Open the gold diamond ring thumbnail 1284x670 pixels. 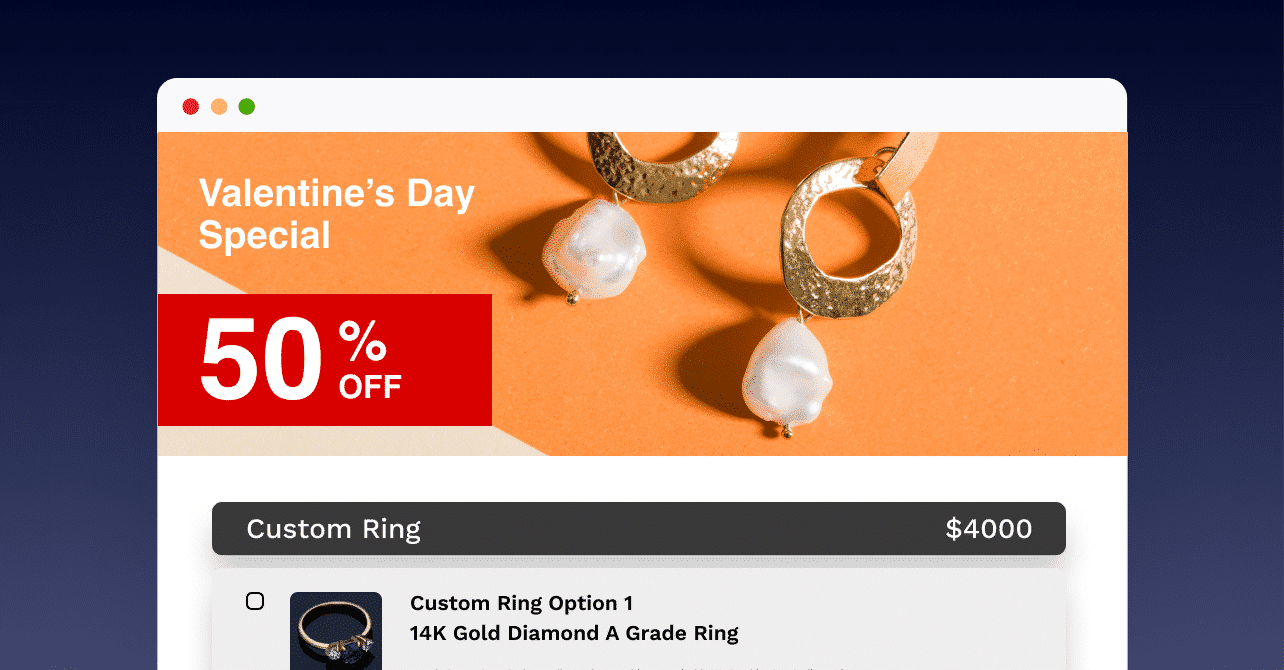click(336, 631)
